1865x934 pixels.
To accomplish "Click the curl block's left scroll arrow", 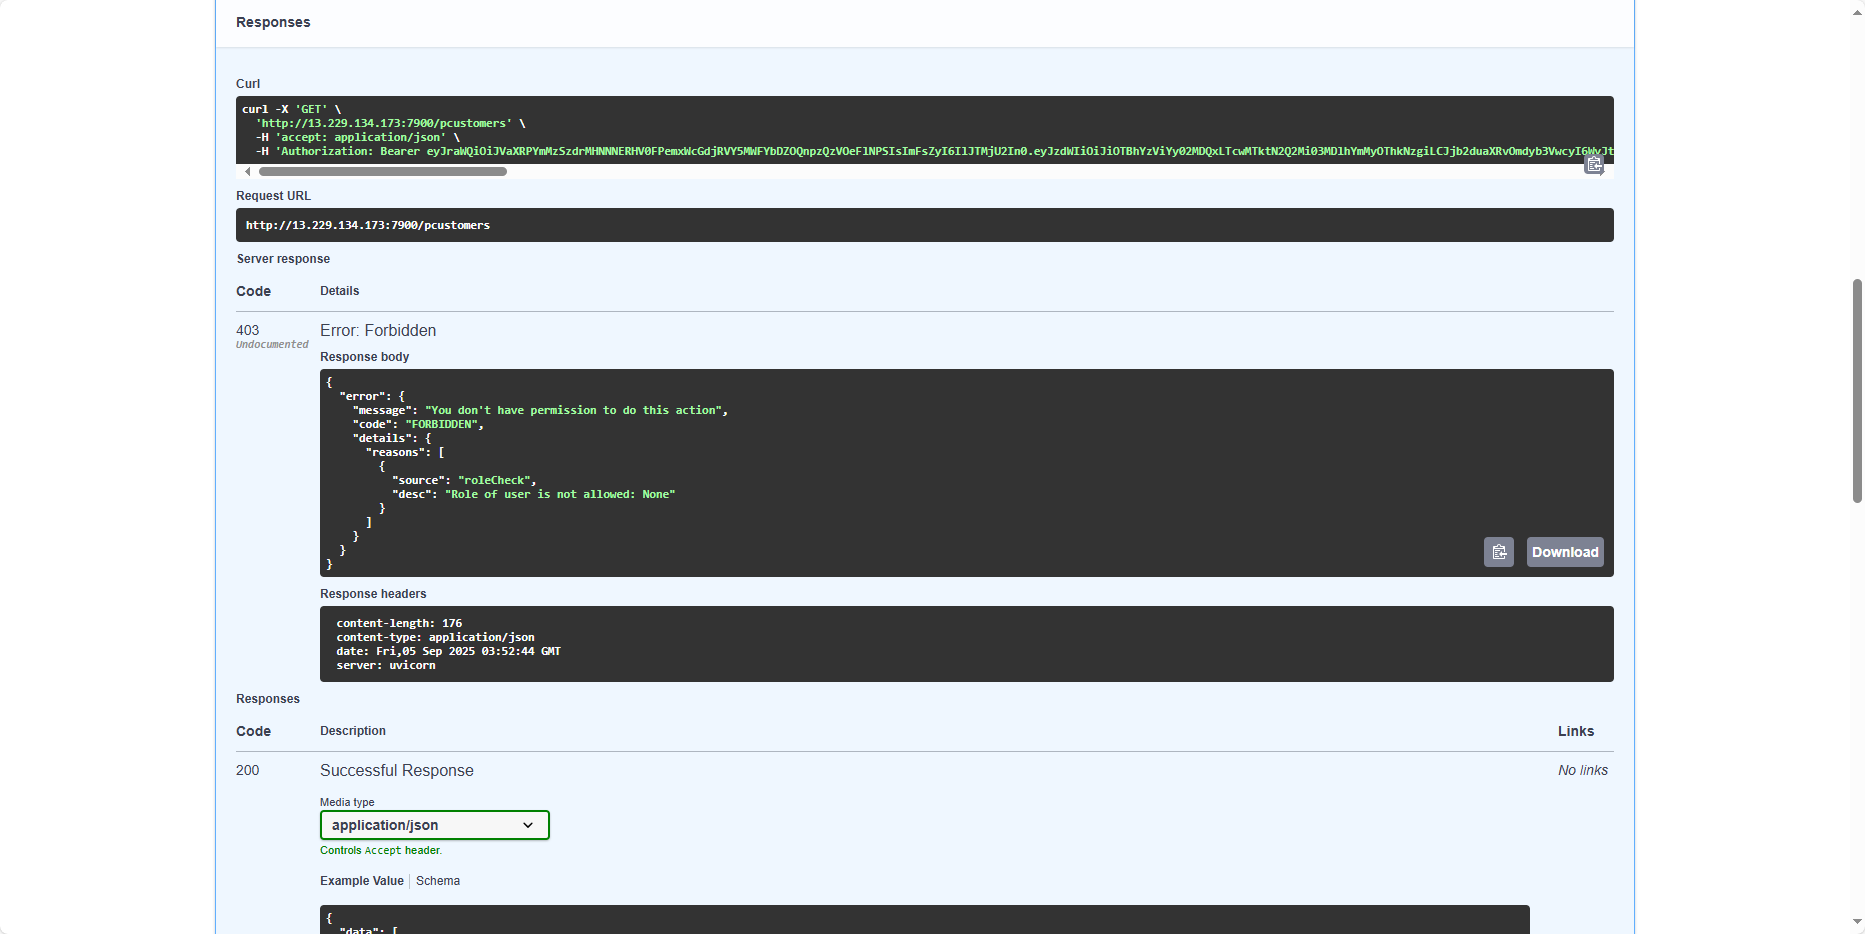I will tap(247, 172).
